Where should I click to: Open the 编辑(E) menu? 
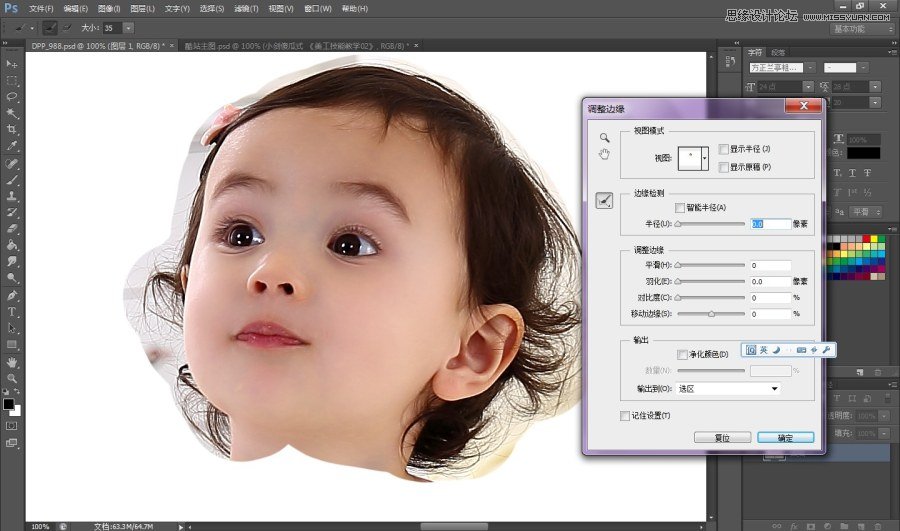76,9
